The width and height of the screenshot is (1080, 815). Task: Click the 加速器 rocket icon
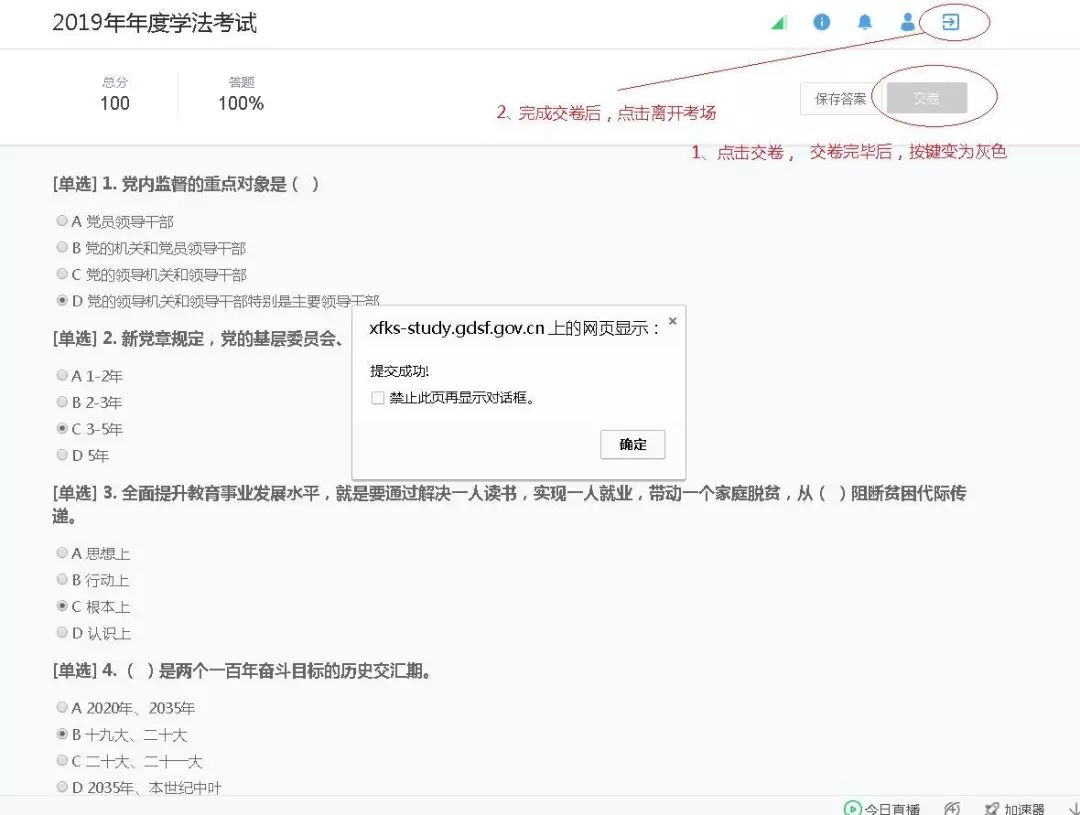point(990,806)
